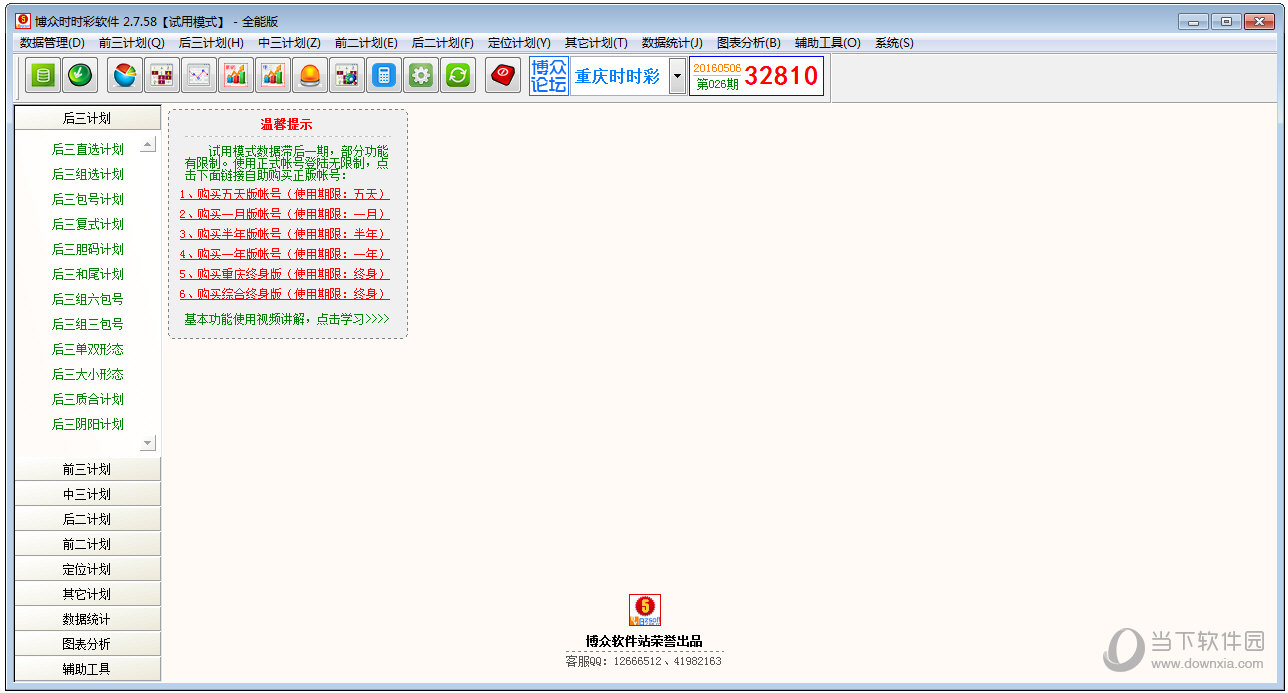Open the 数据管理(D) menu
This screenshot has height=693, width=1288.
[52, 43]
